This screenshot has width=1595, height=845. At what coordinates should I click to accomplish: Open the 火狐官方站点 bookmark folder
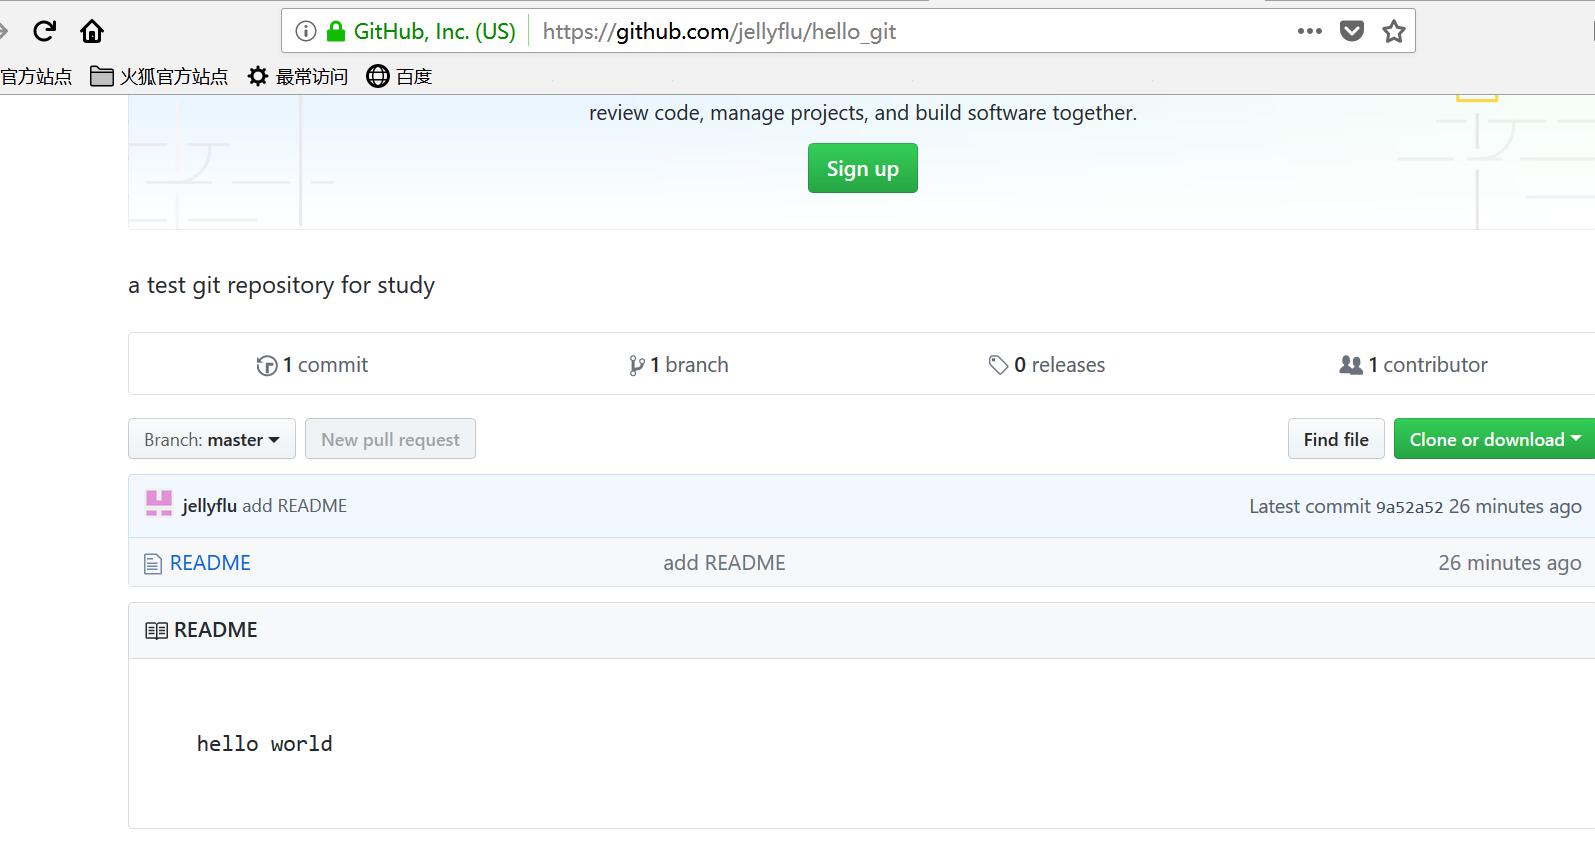tap(160, 77)
